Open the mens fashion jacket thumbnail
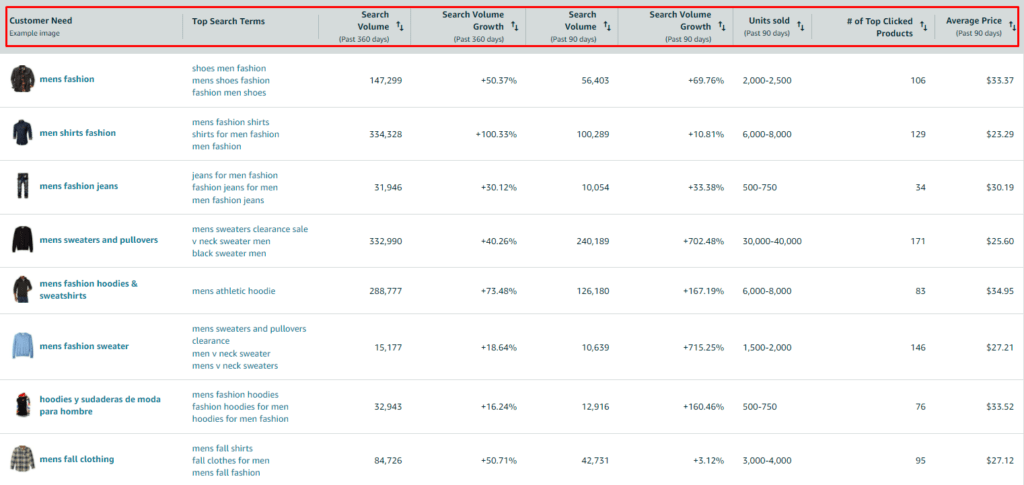Screen dimensions: 1024x485 (x=21, y=79)
